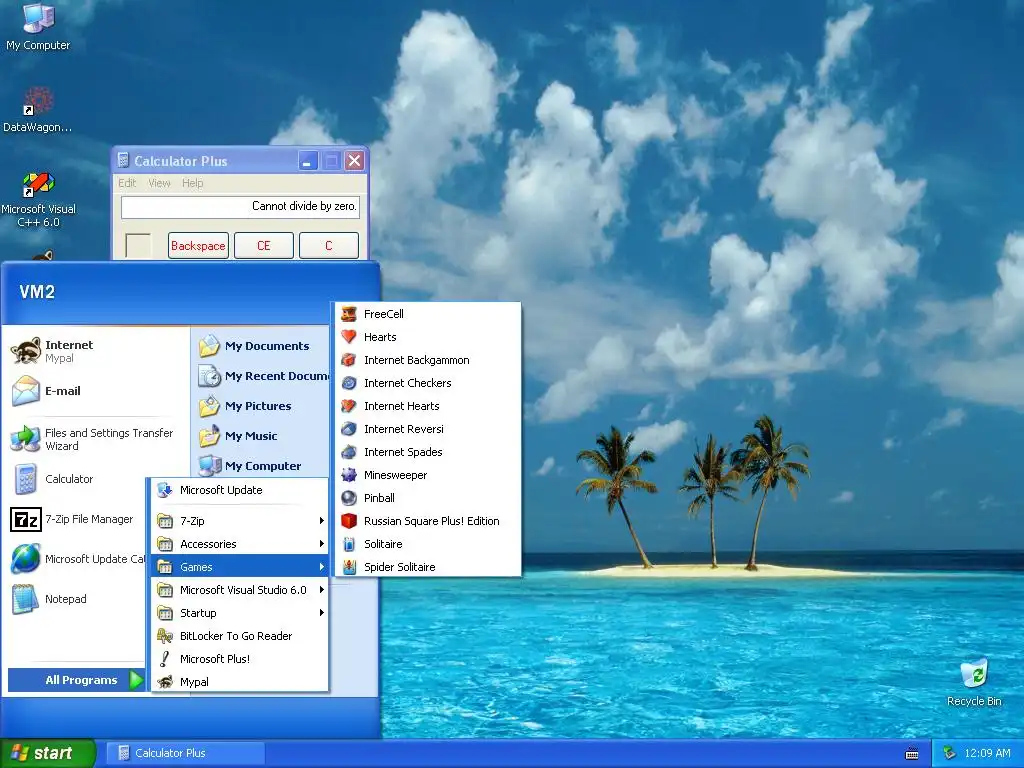Open the E-mail envelope icon
This screenshot has width=1024, height=768.
coord(26,391)
